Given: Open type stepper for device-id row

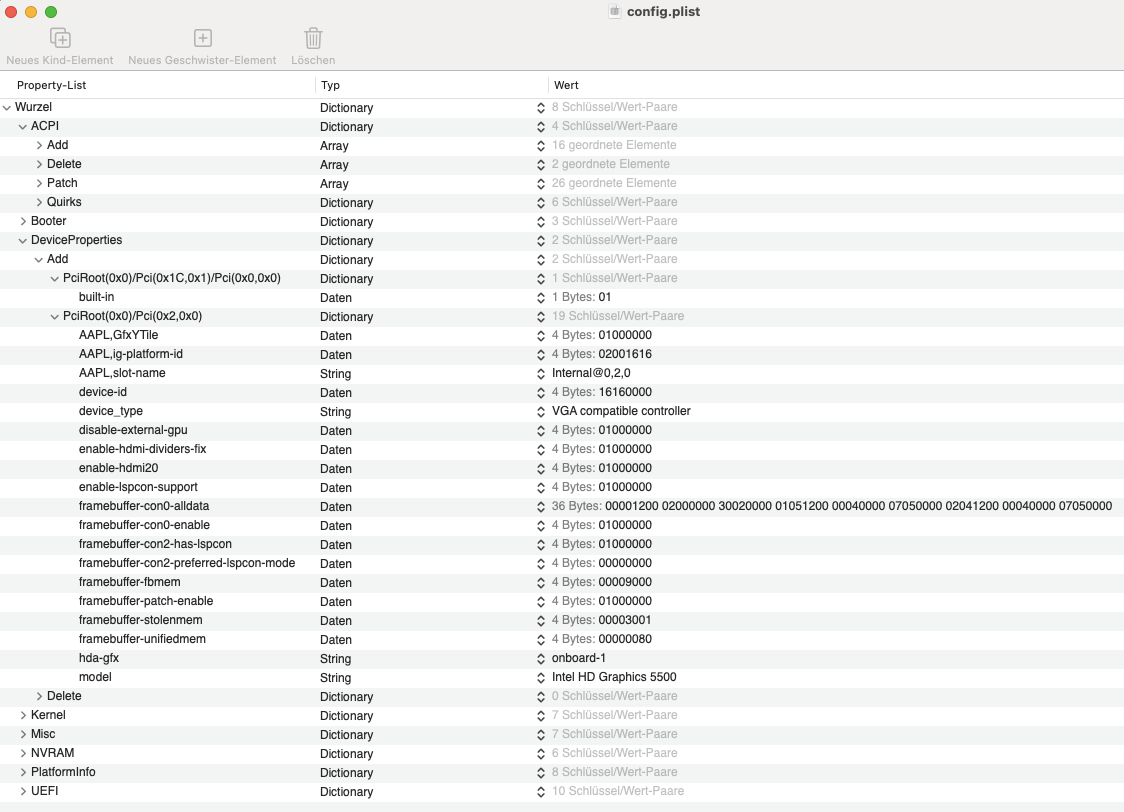Looking at the screenshot, I should tap(540, 392).
